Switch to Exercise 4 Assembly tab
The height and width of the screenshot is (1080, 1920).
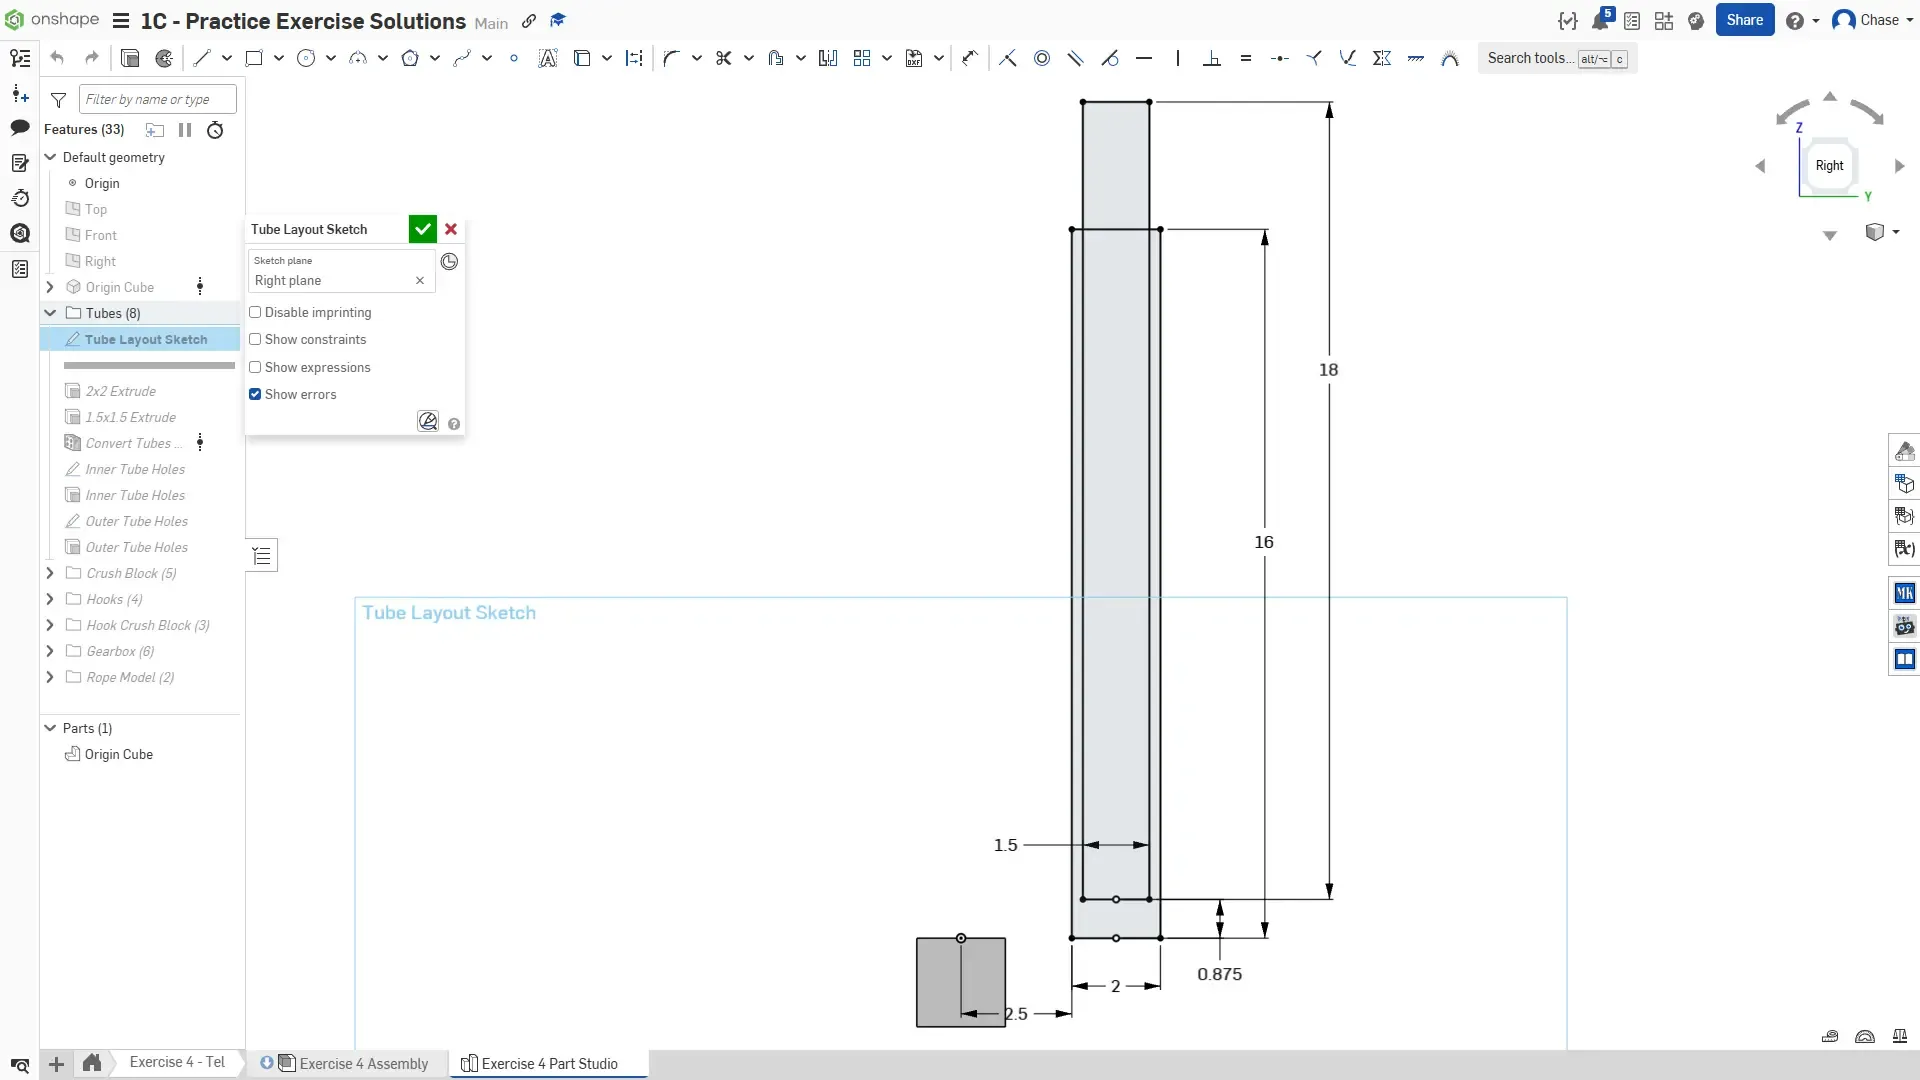(x=363, y=1063)
